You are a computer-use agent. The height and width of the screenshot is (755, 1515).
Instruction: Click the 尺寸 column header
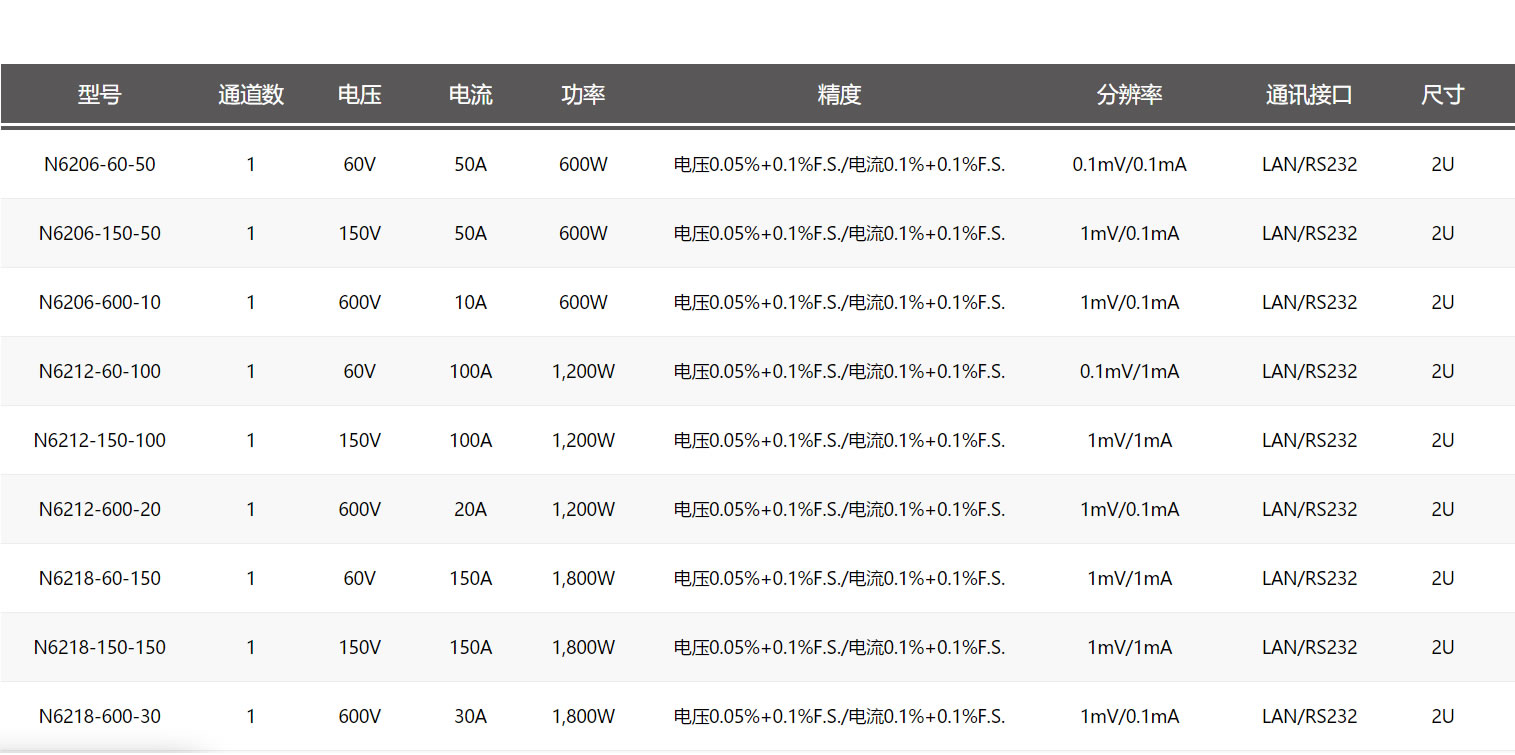1443,95
